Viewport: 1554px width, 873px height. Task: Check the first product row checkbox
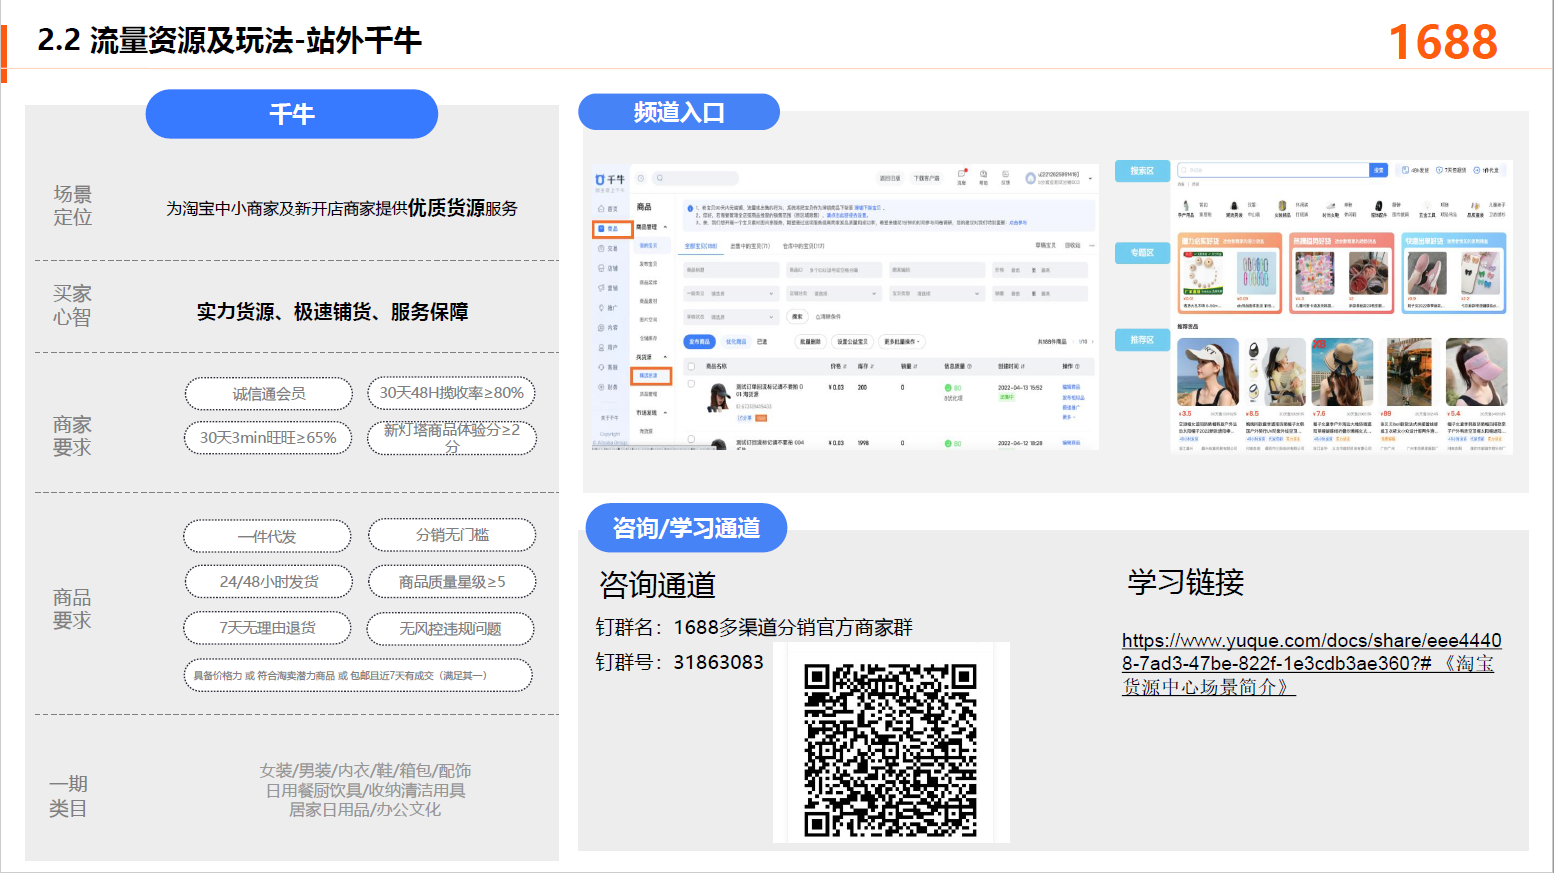[x=691, y=384]
